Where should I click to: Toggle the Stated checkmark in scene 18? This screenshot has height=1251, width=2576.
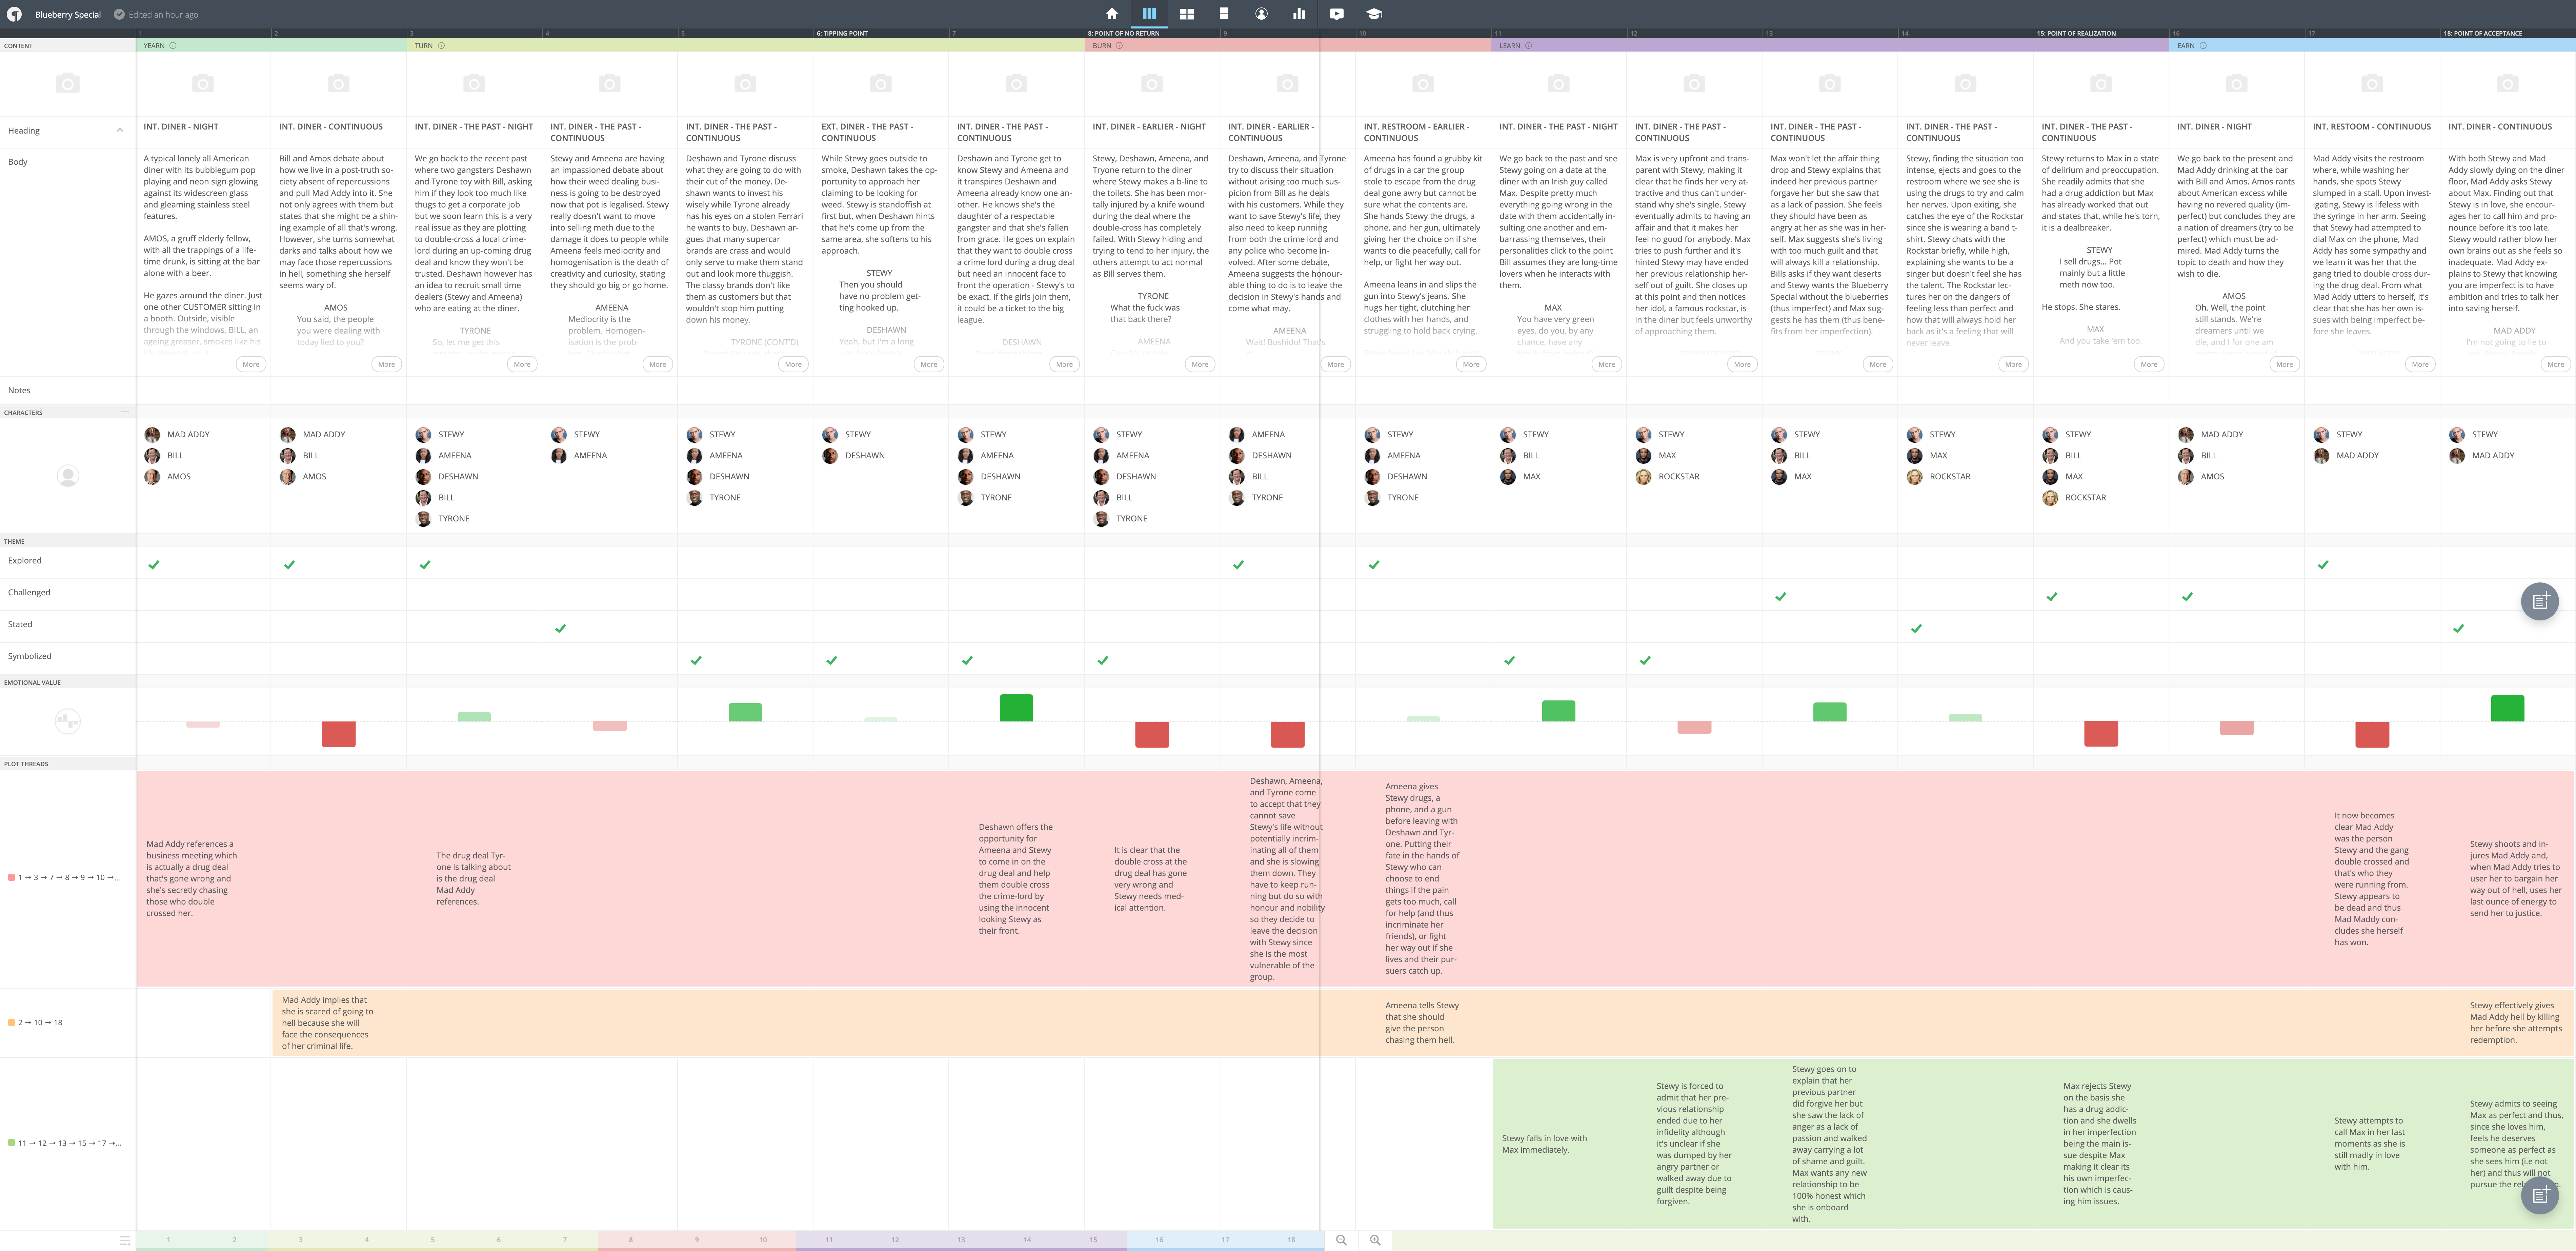(x=2458, y=629)
